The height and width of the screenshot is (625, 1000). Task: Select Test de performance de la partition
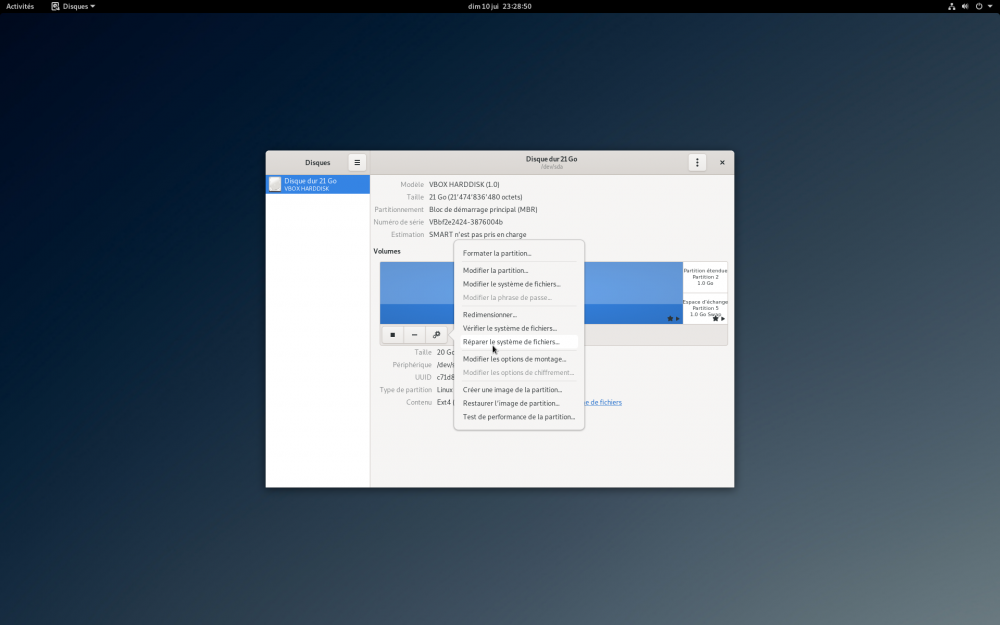(518, 417)
